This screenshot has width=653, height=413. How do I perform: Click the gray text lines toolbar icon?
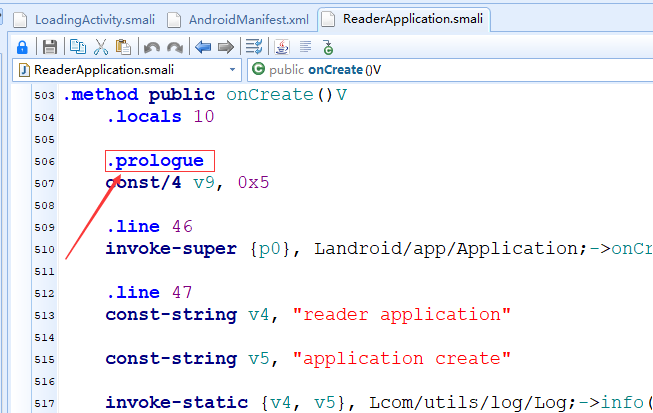pyautogui.click(x=305, y=47)
